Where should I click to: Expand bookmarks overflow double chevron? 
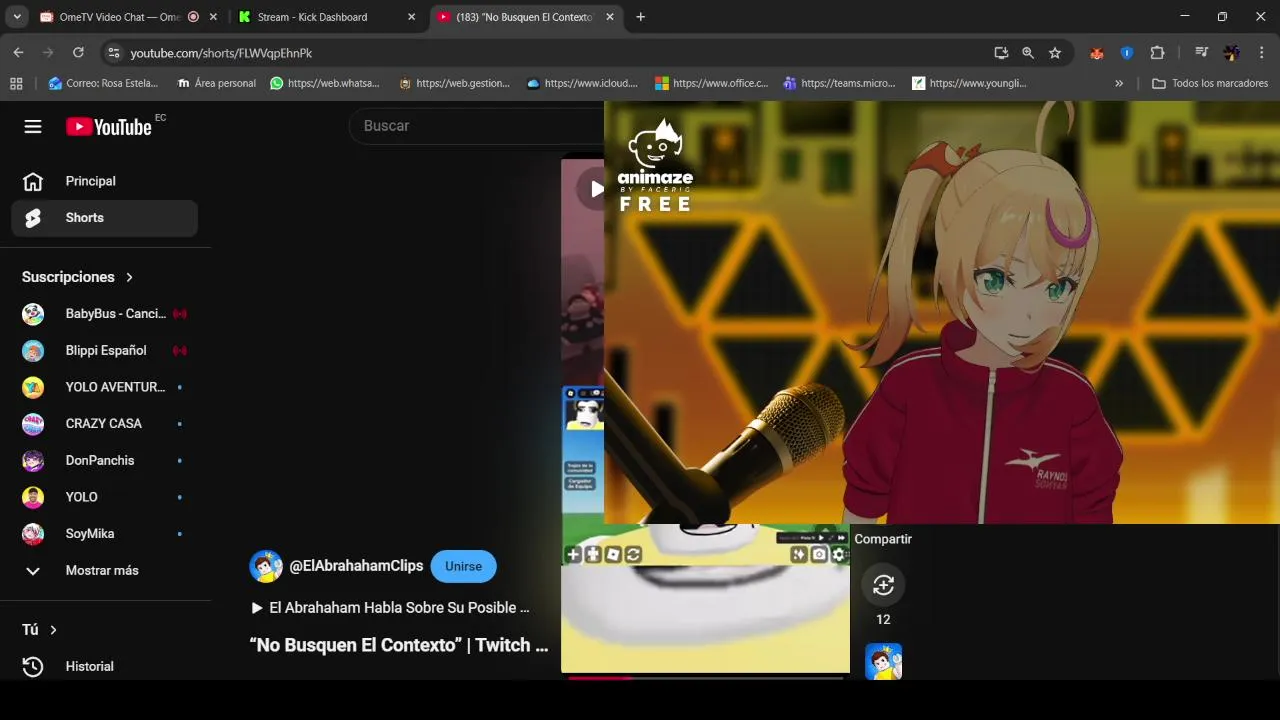[1119, 83]
